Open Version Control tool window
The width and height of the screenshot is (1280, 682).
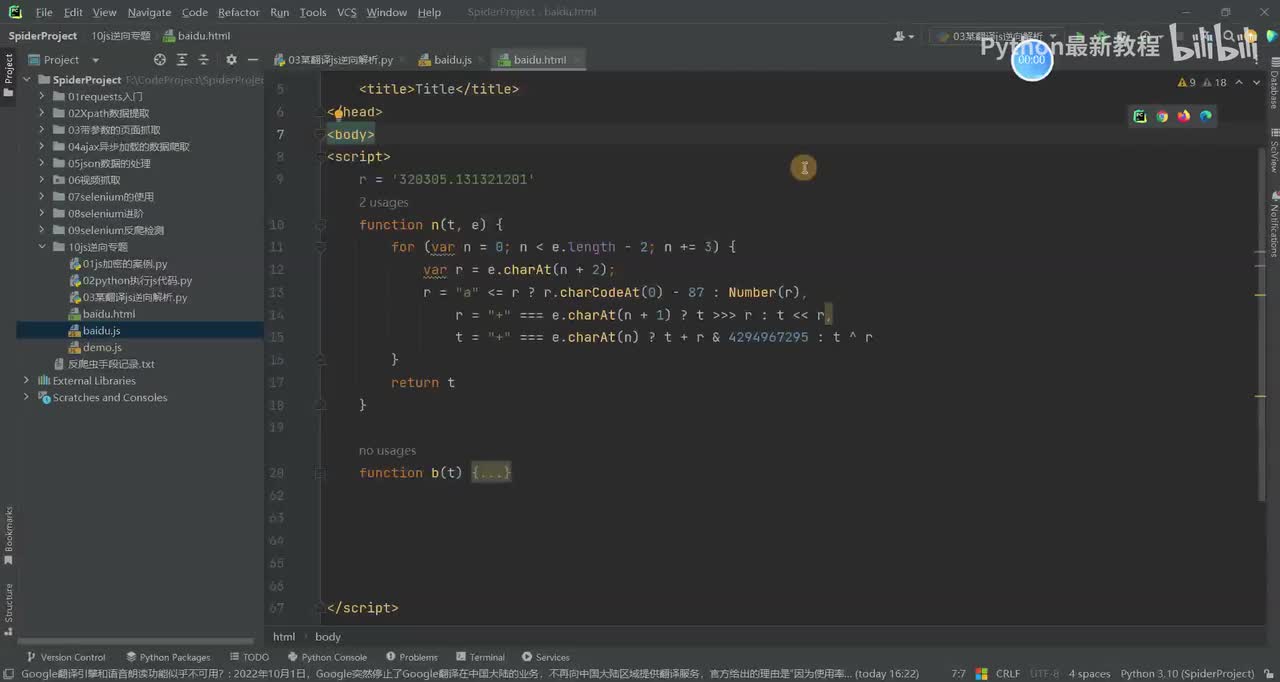(66, 657)
